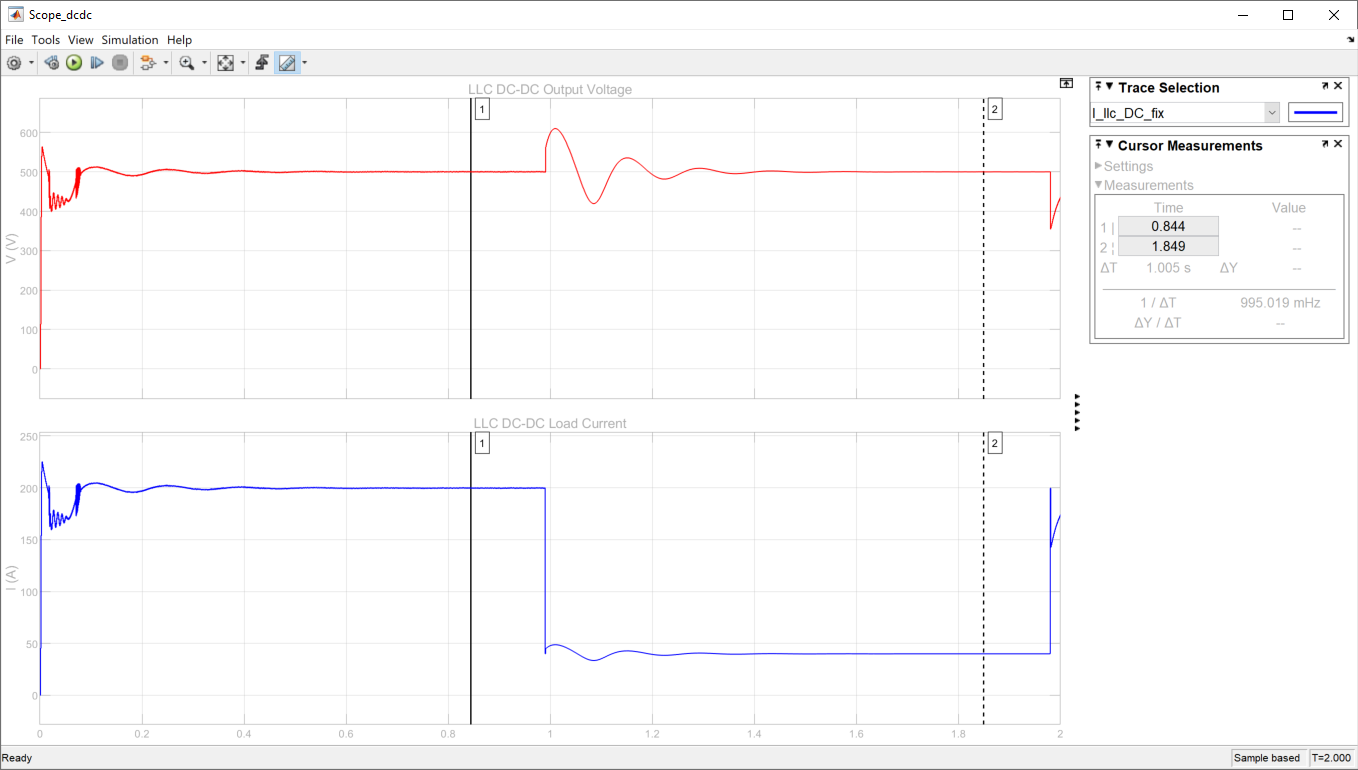Screen dimensions: 1358x770
Task: Select cursor 1 flag on Output Voltage plot
Action: click(x=482, y=109)
